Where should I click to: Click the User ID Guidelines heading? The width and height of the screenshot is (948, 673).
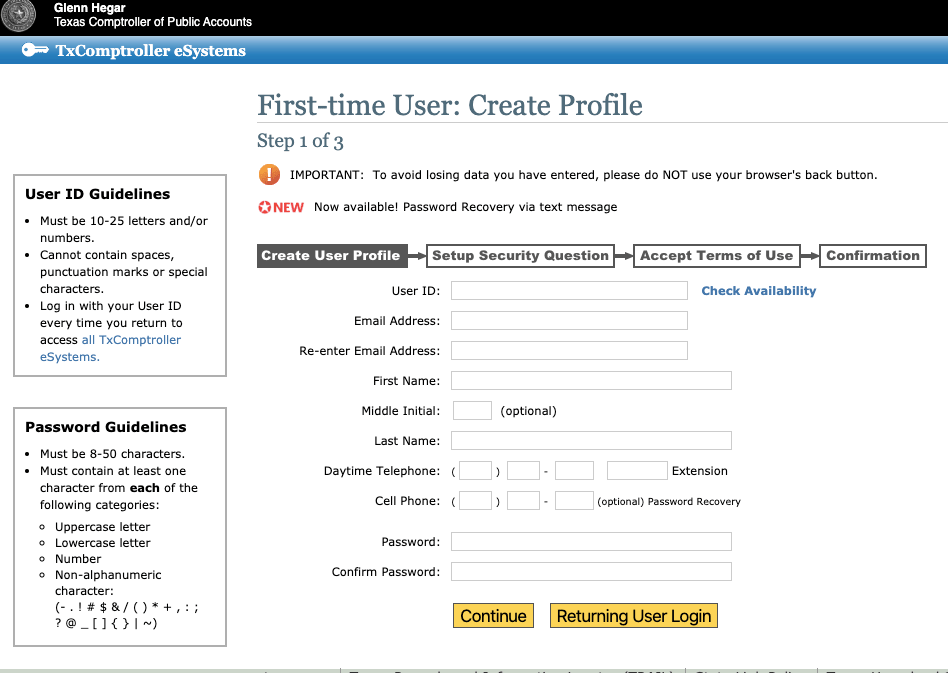point(97,194)
